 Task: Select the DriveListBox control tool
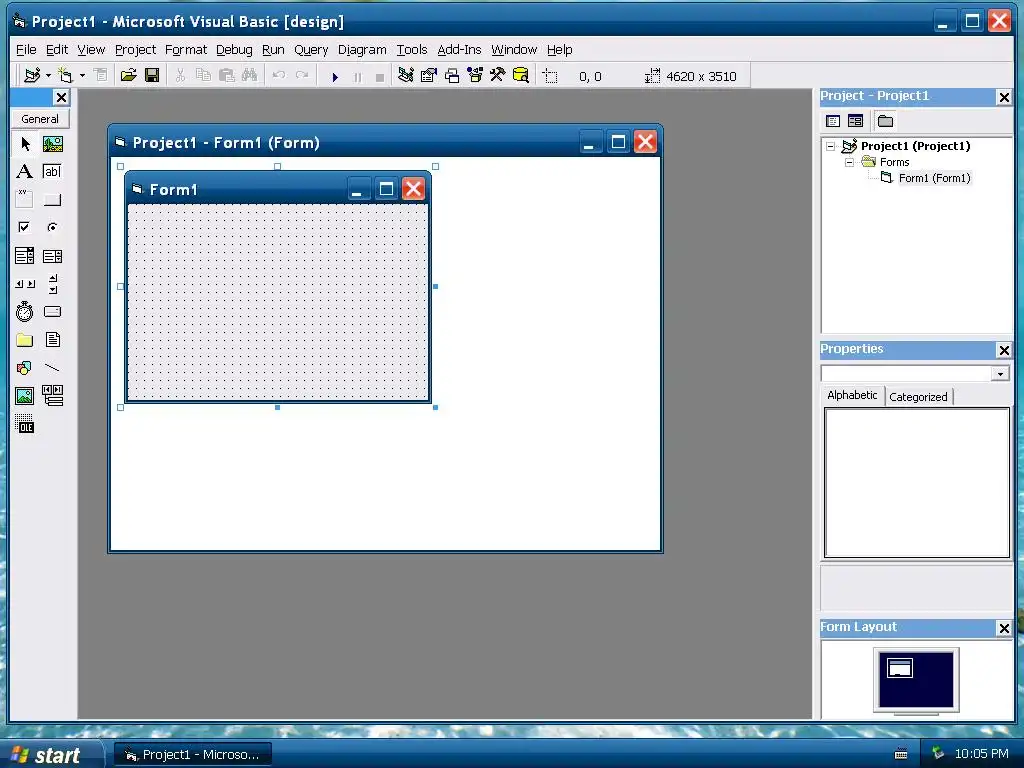point(53,312)
